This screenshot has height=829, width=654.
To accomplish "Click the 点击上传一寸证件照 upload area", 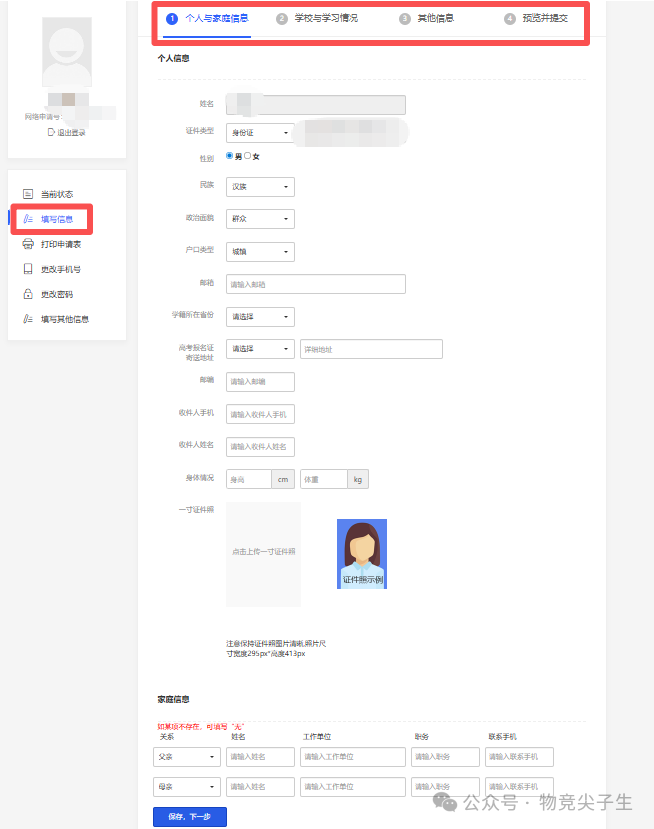I will click(x=263, y=553).
